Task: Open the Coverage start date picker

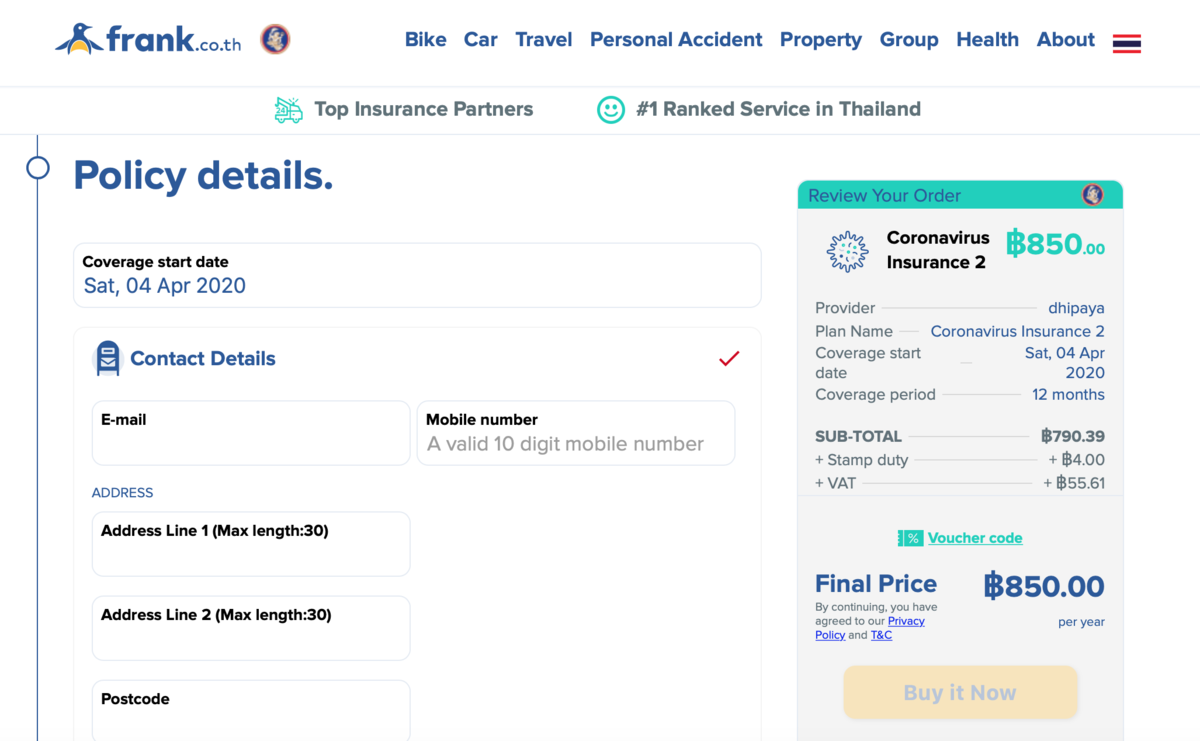Action: pyautogui.click(x=417, y=275)
